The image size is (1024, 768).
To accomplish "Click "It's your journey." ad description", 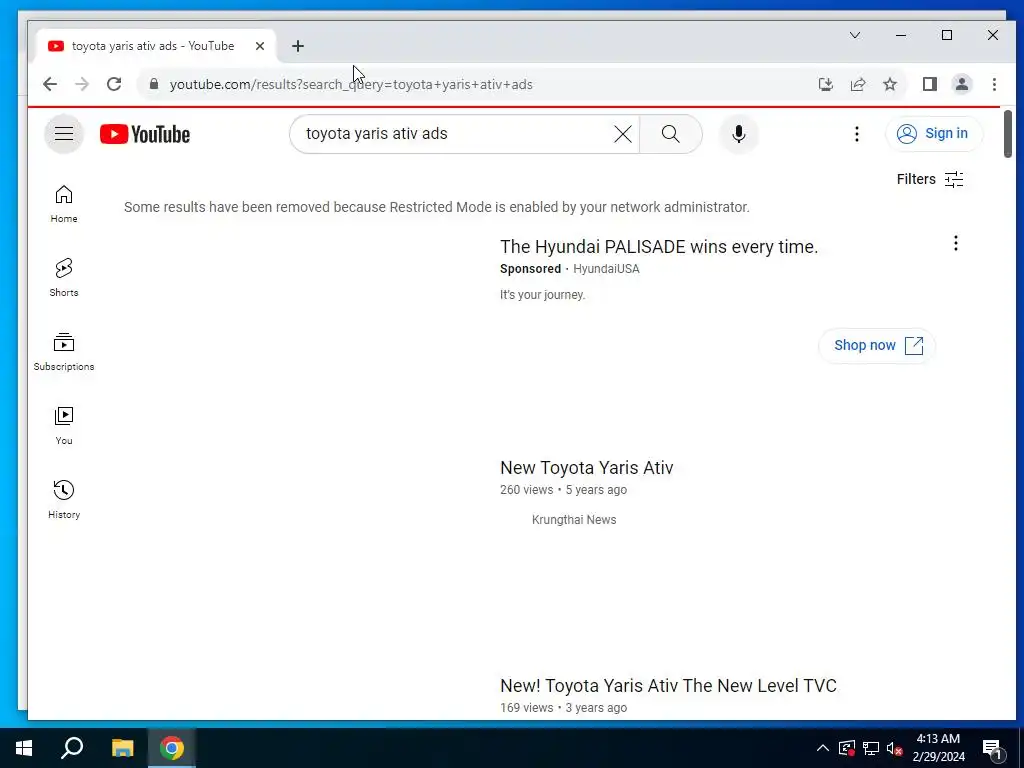I will (x=543, y=295).
